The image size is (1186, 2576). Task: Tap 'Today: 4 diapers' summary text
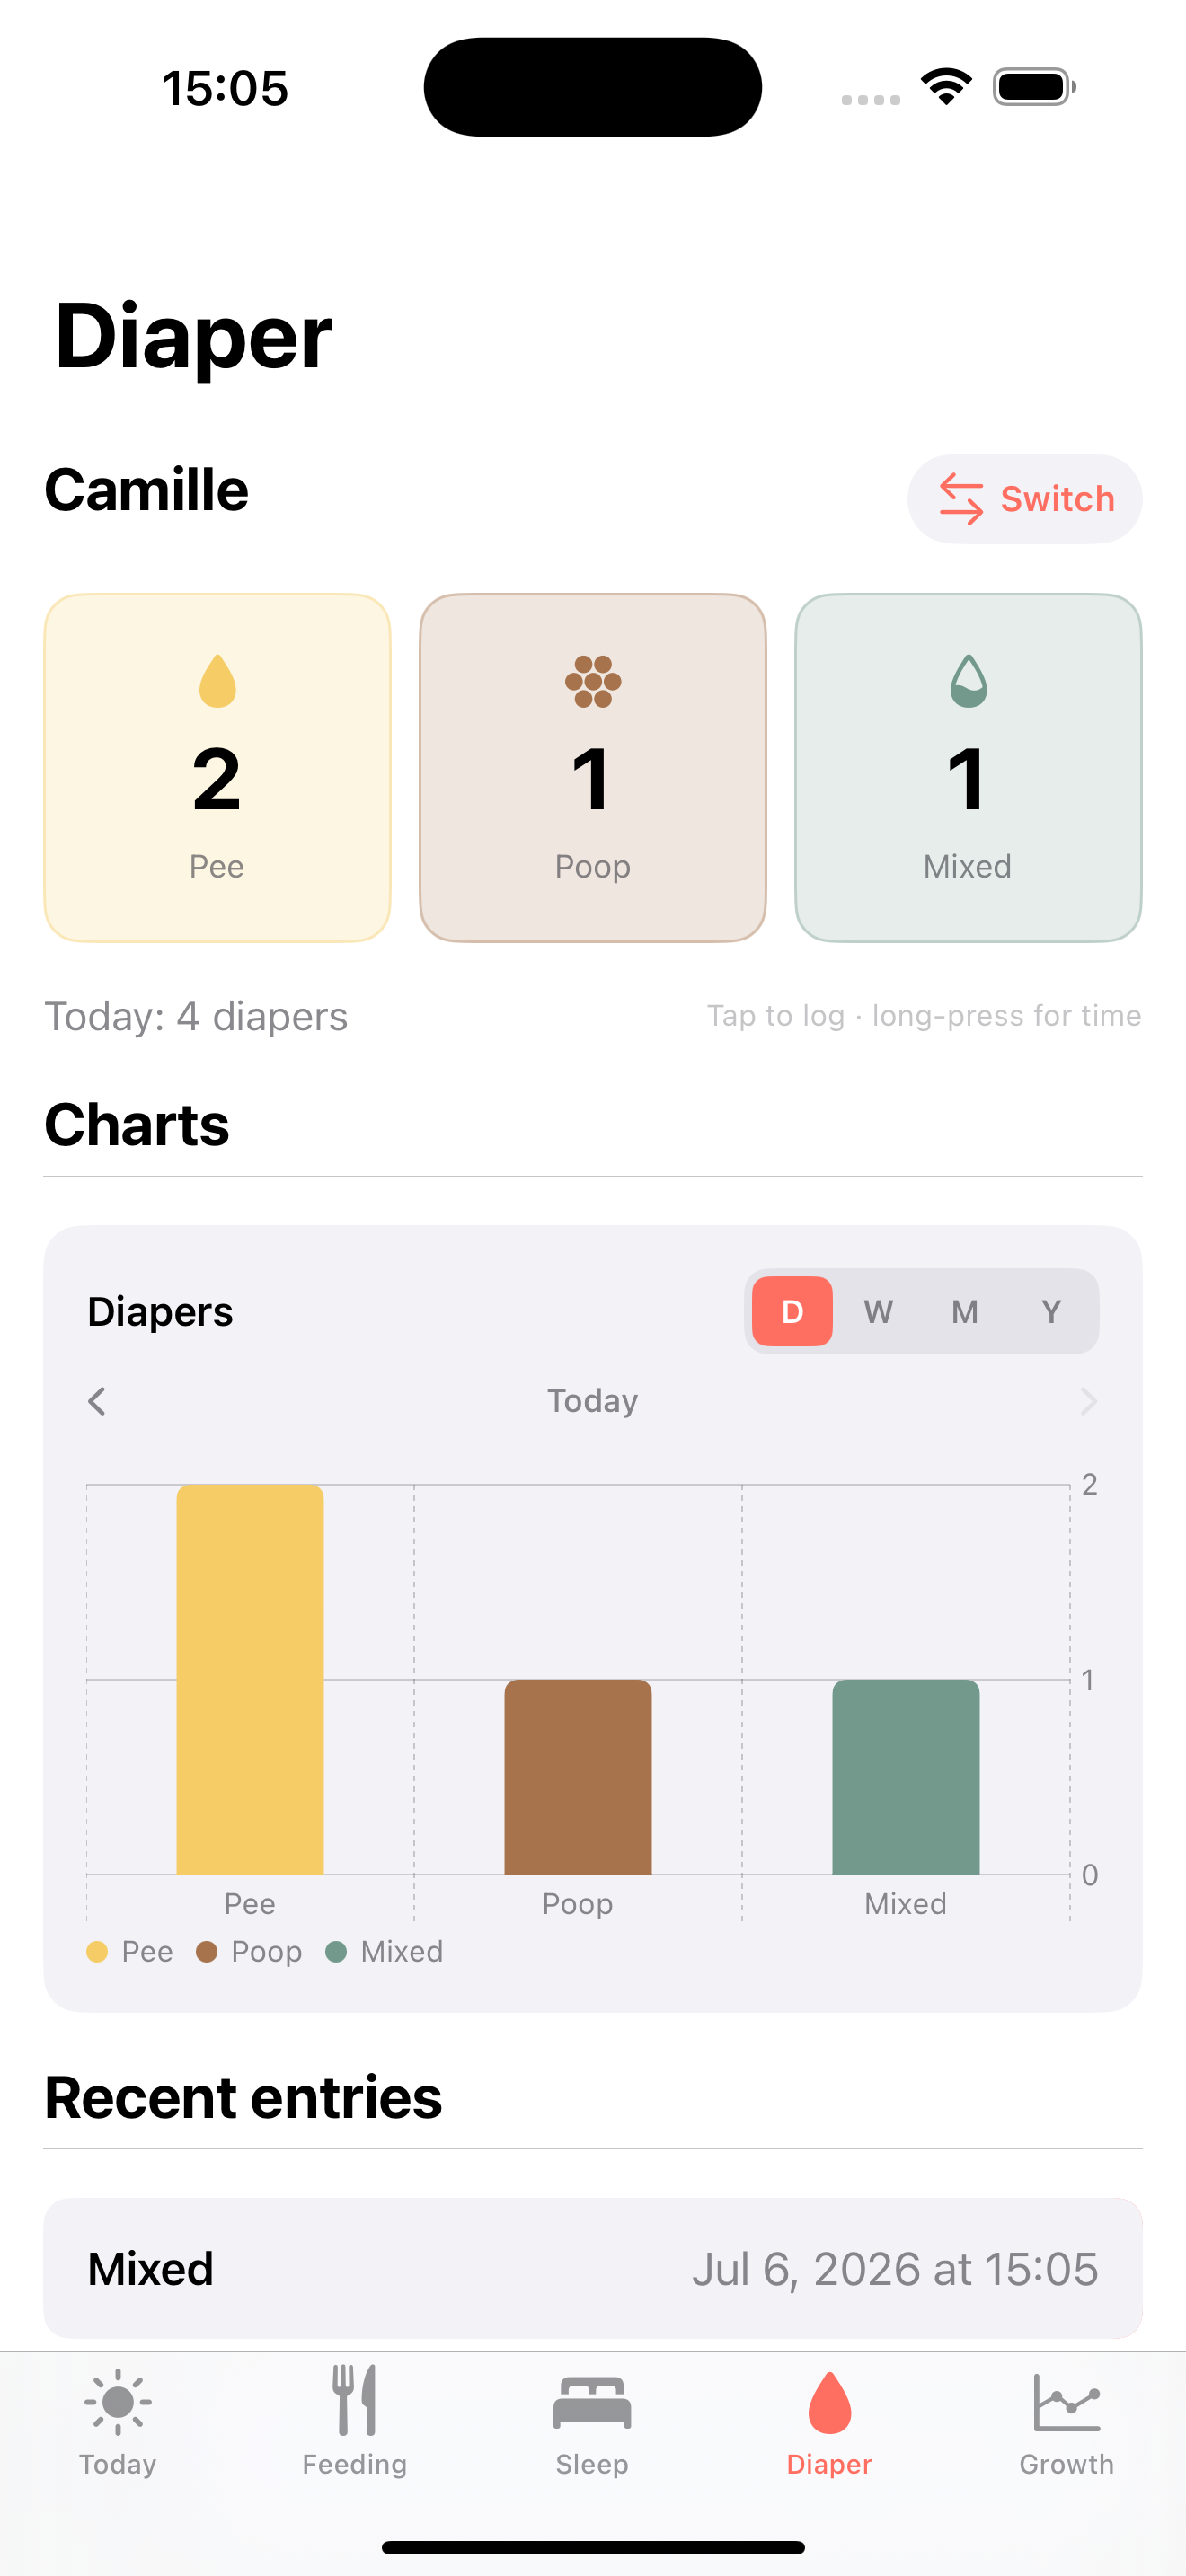196,1016
